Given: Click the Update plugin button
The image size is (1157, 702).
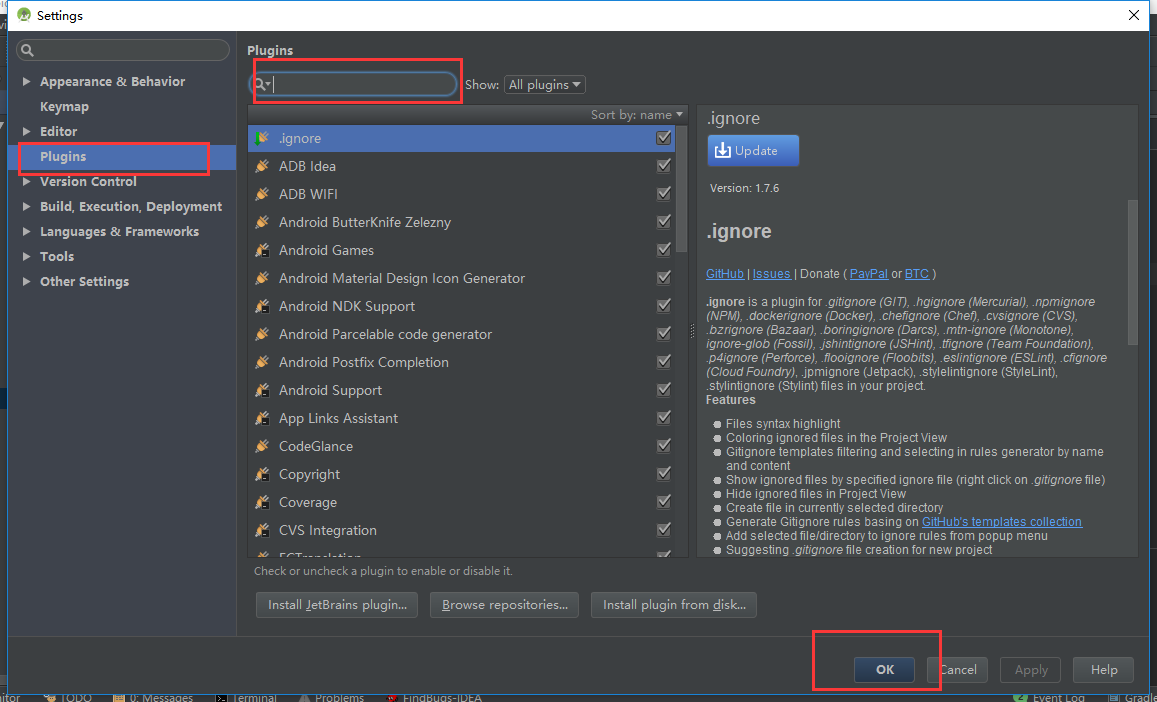Looking at the screenshot, I should 753,151.
